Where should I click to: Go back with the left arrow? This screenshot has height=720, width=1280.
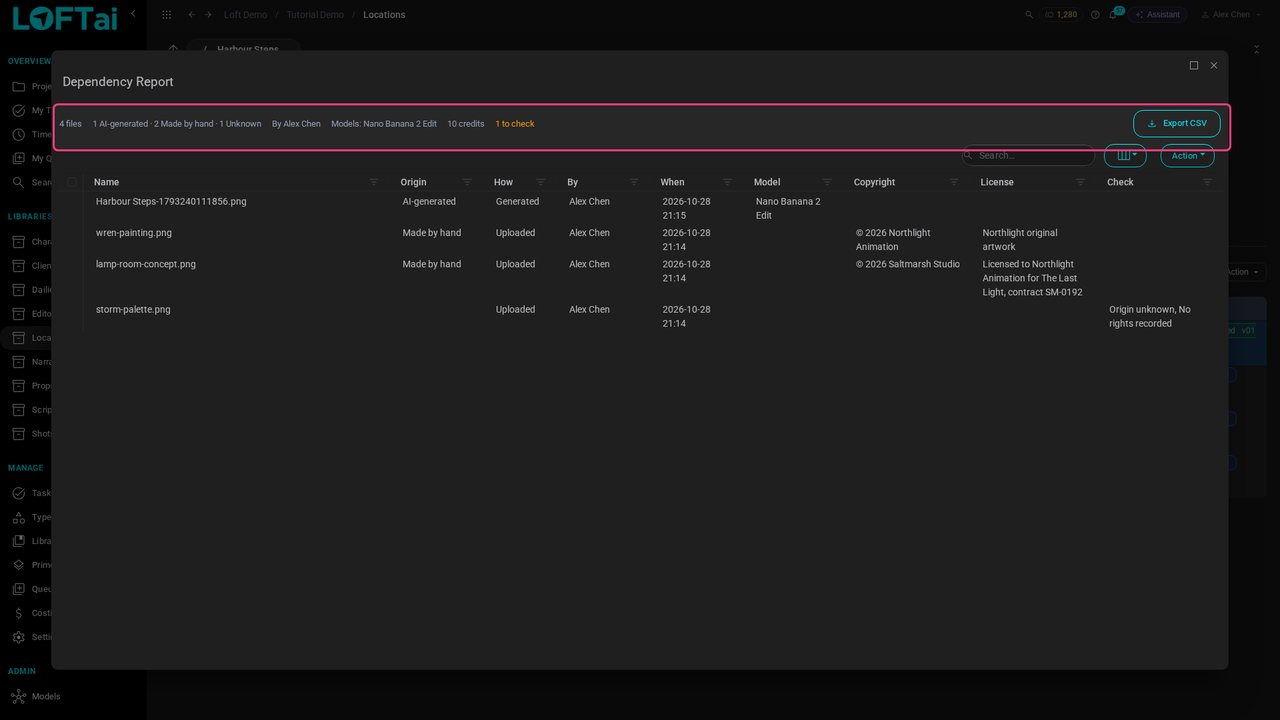pos(192,15)
